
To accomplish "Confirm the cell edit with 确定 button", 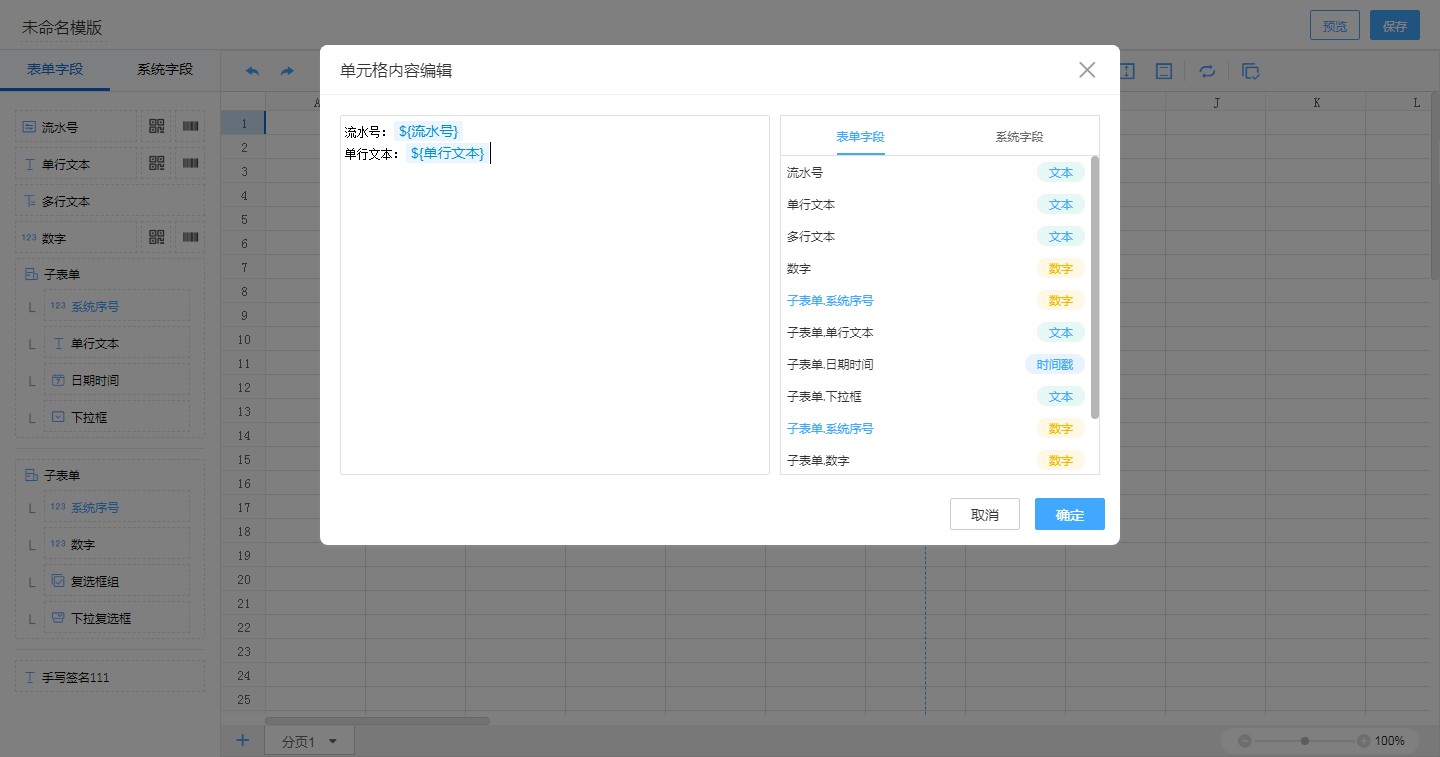I will (x=1069, y=514).
